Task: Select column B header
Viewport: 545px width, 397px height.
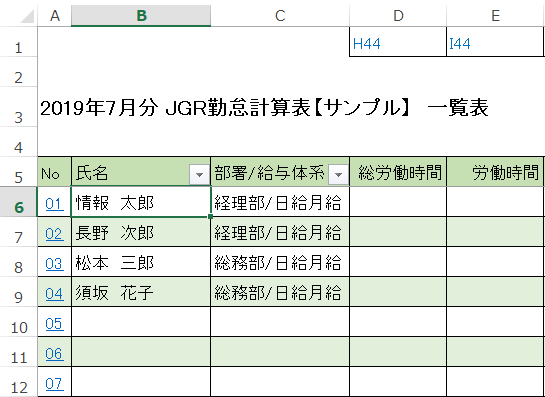Action: [x=141, y=16]
